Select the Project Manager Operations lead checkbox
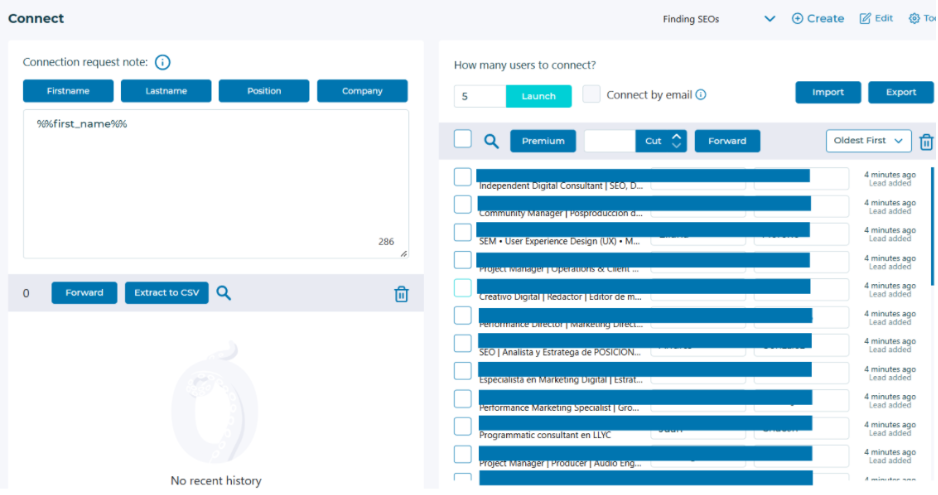Screen dimensions: 938x495 pyautogui.click(x=462, y=260)
